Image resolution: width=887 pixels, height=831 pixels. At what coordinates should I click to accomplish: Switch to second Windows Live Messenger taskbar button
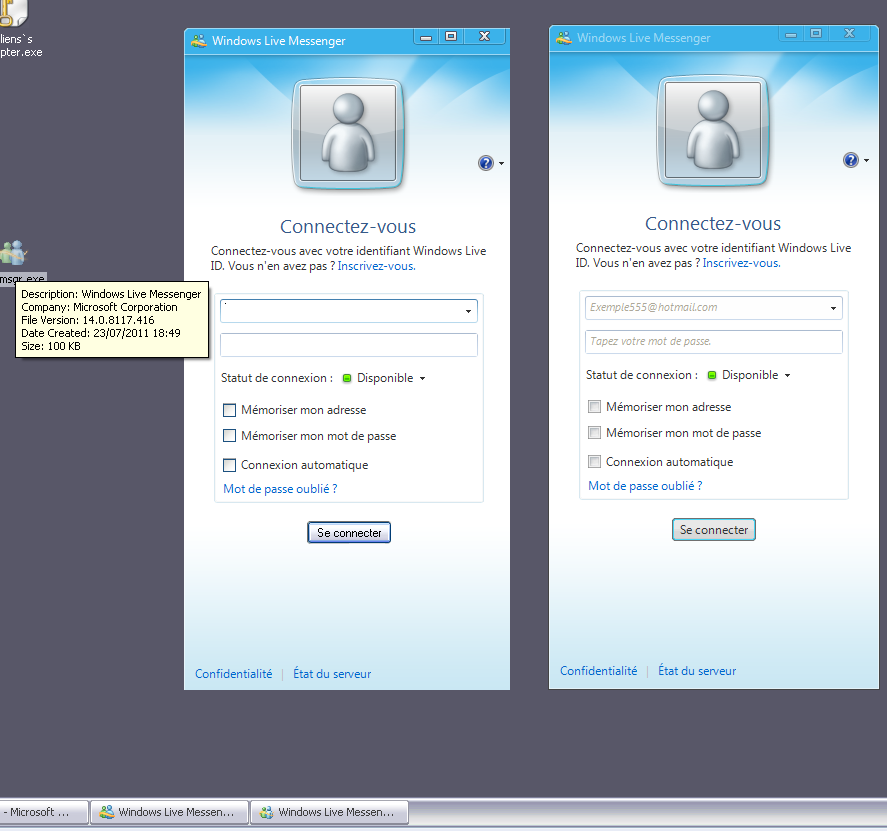pos(329,812)
